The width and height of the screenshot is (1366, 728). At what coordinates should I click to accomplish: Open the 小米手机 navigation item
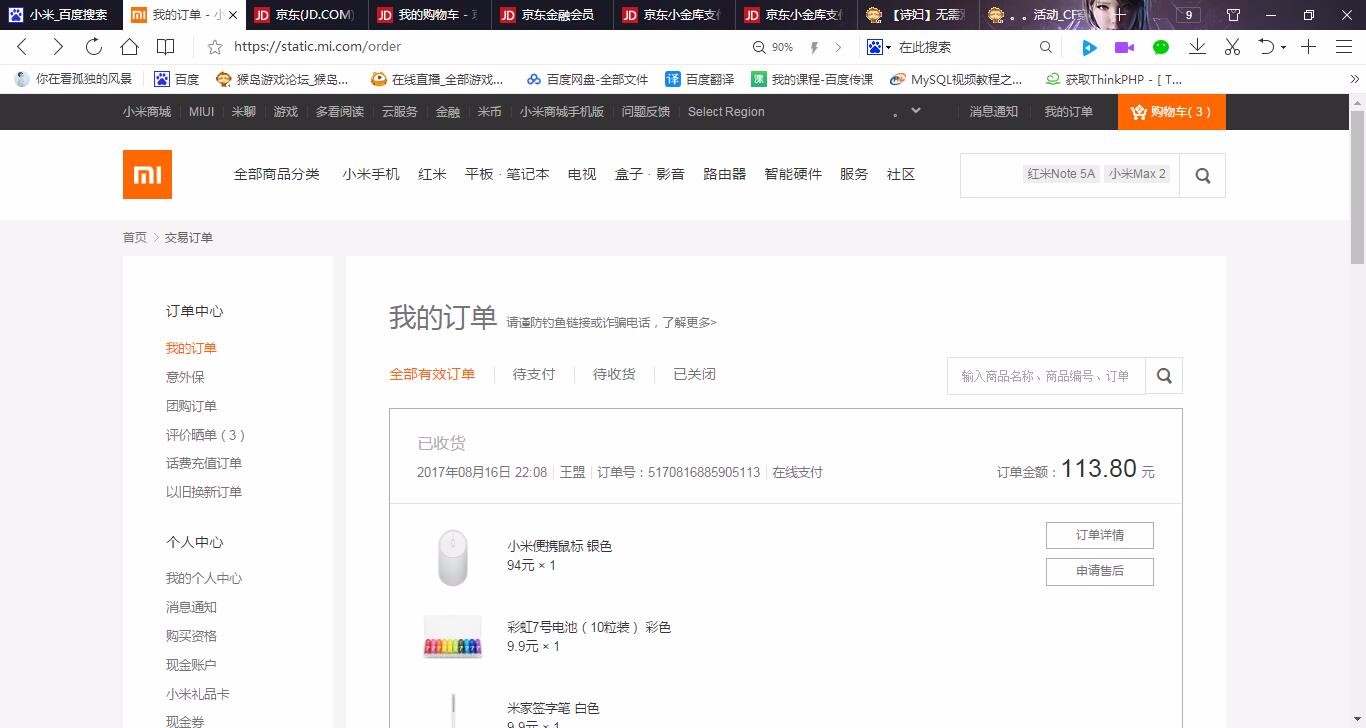point(371,174)
